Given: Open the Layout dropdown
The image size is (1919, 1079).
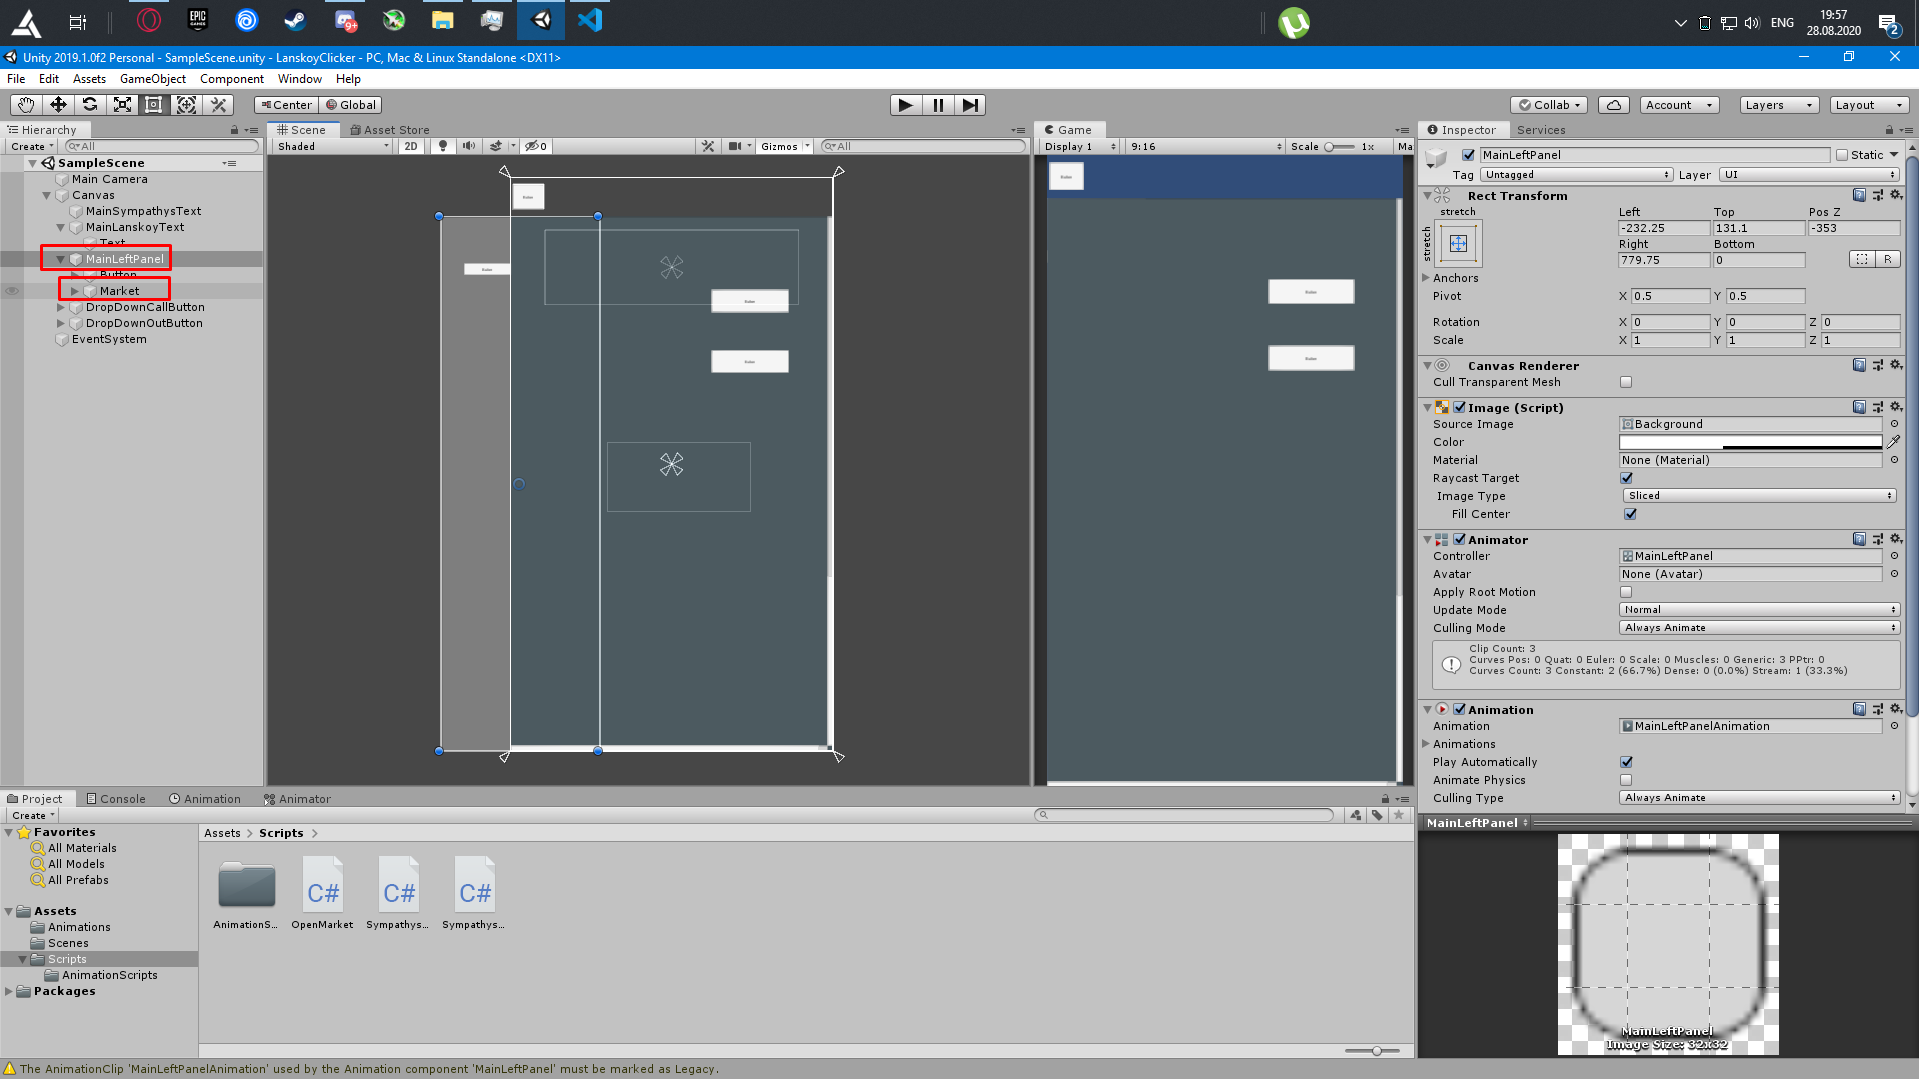Looking at the screenshot, I should click(x=1869, y=105).
